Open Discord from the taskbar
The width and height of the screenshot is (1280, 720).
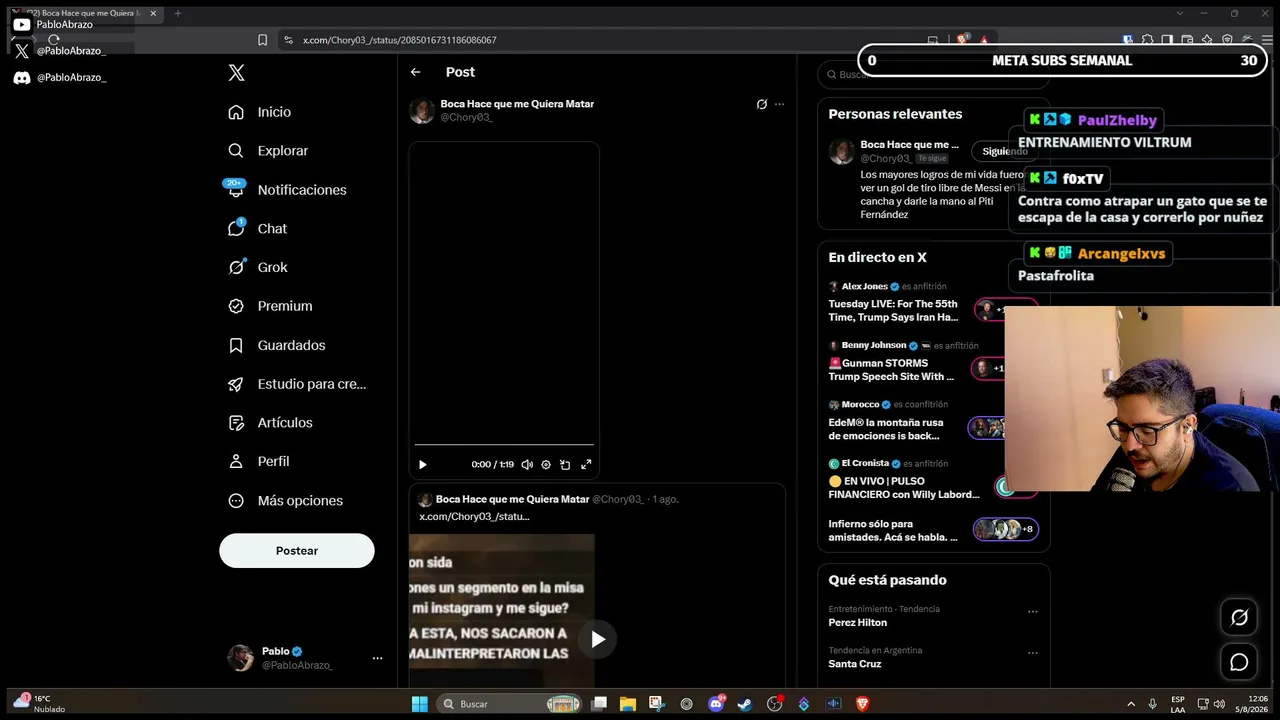tap(716, 704)
